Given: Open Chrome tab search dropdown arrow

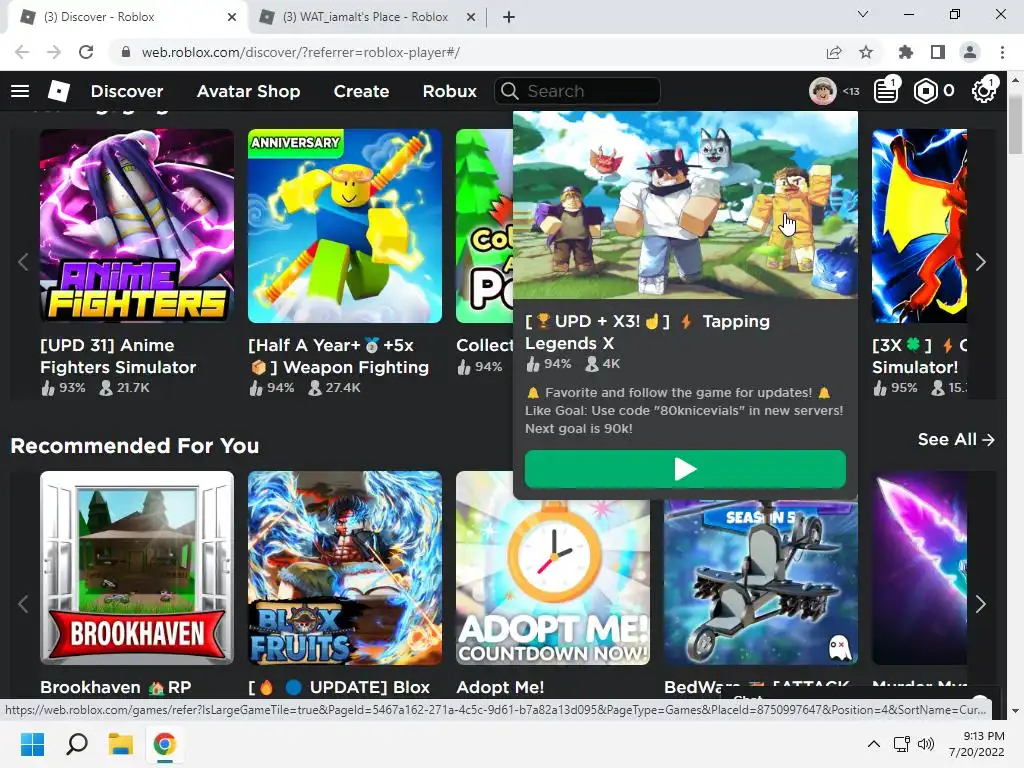Looking at the screenshot, I should point(863,14).
